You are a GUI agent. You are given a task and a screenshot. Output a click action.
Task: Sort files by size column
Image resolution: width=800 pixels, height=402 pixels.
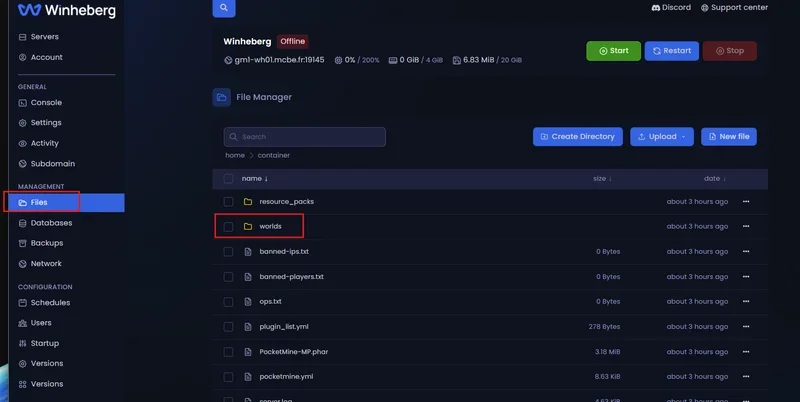602,179
